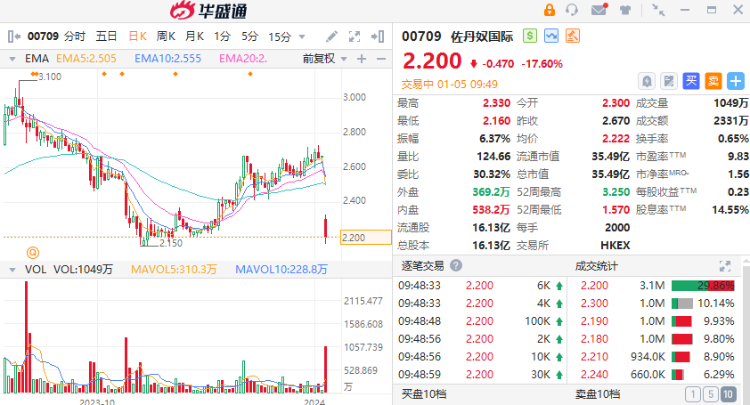Switch to 周K chart tab
The width and height of the screenshot is (750, 405).
166,36
